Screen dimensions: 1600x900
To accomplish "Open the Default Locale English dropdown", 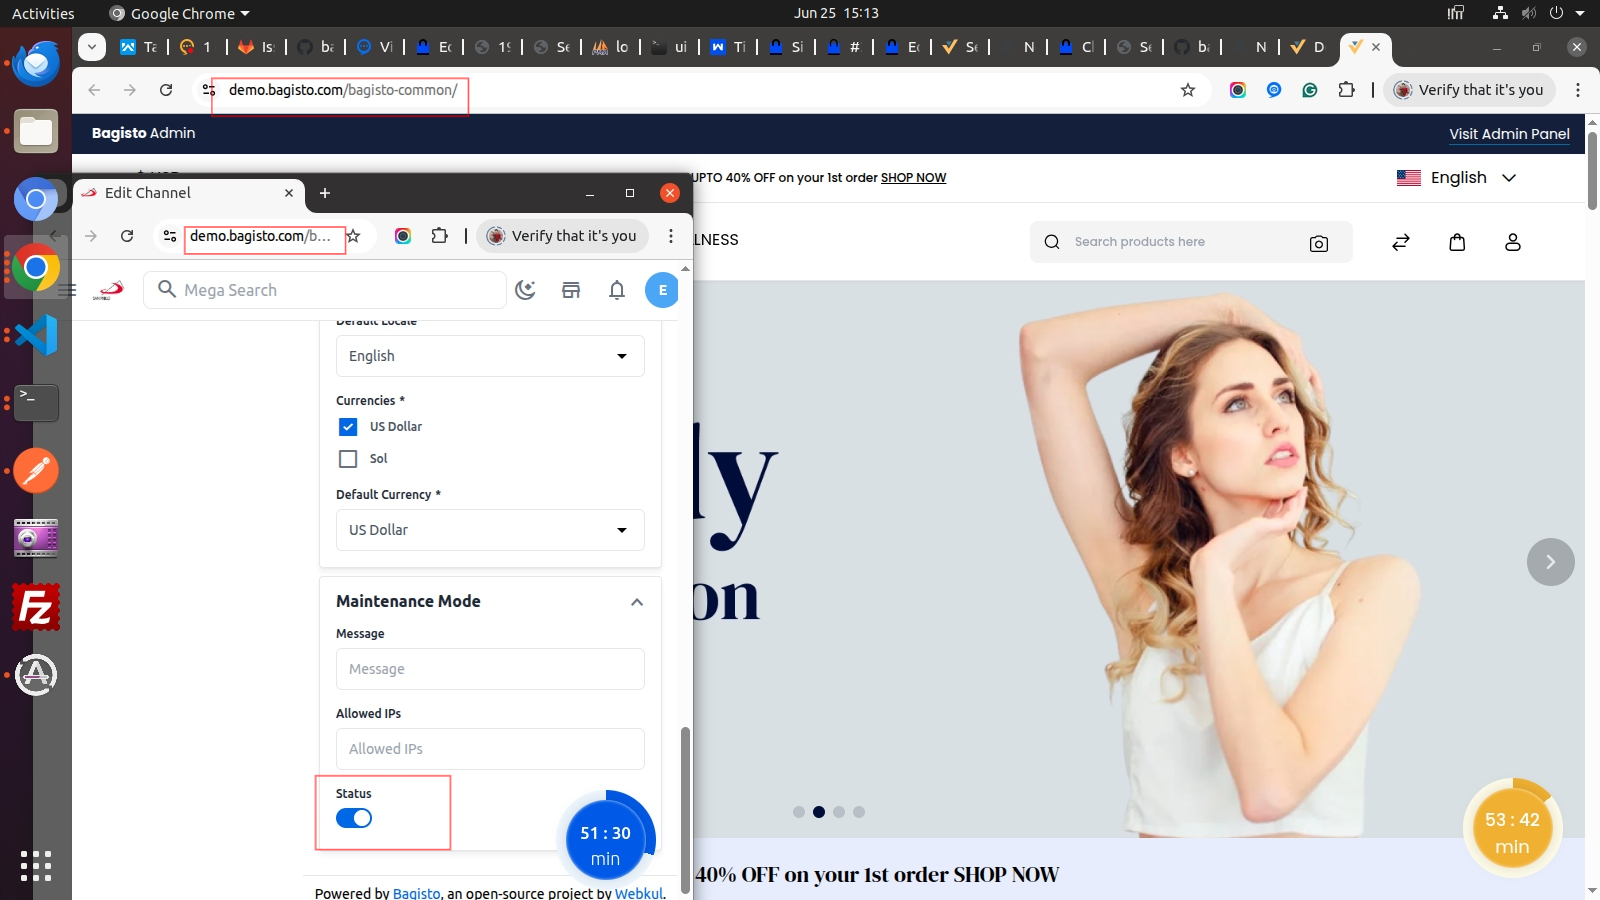I will click(x=490, y=356).
